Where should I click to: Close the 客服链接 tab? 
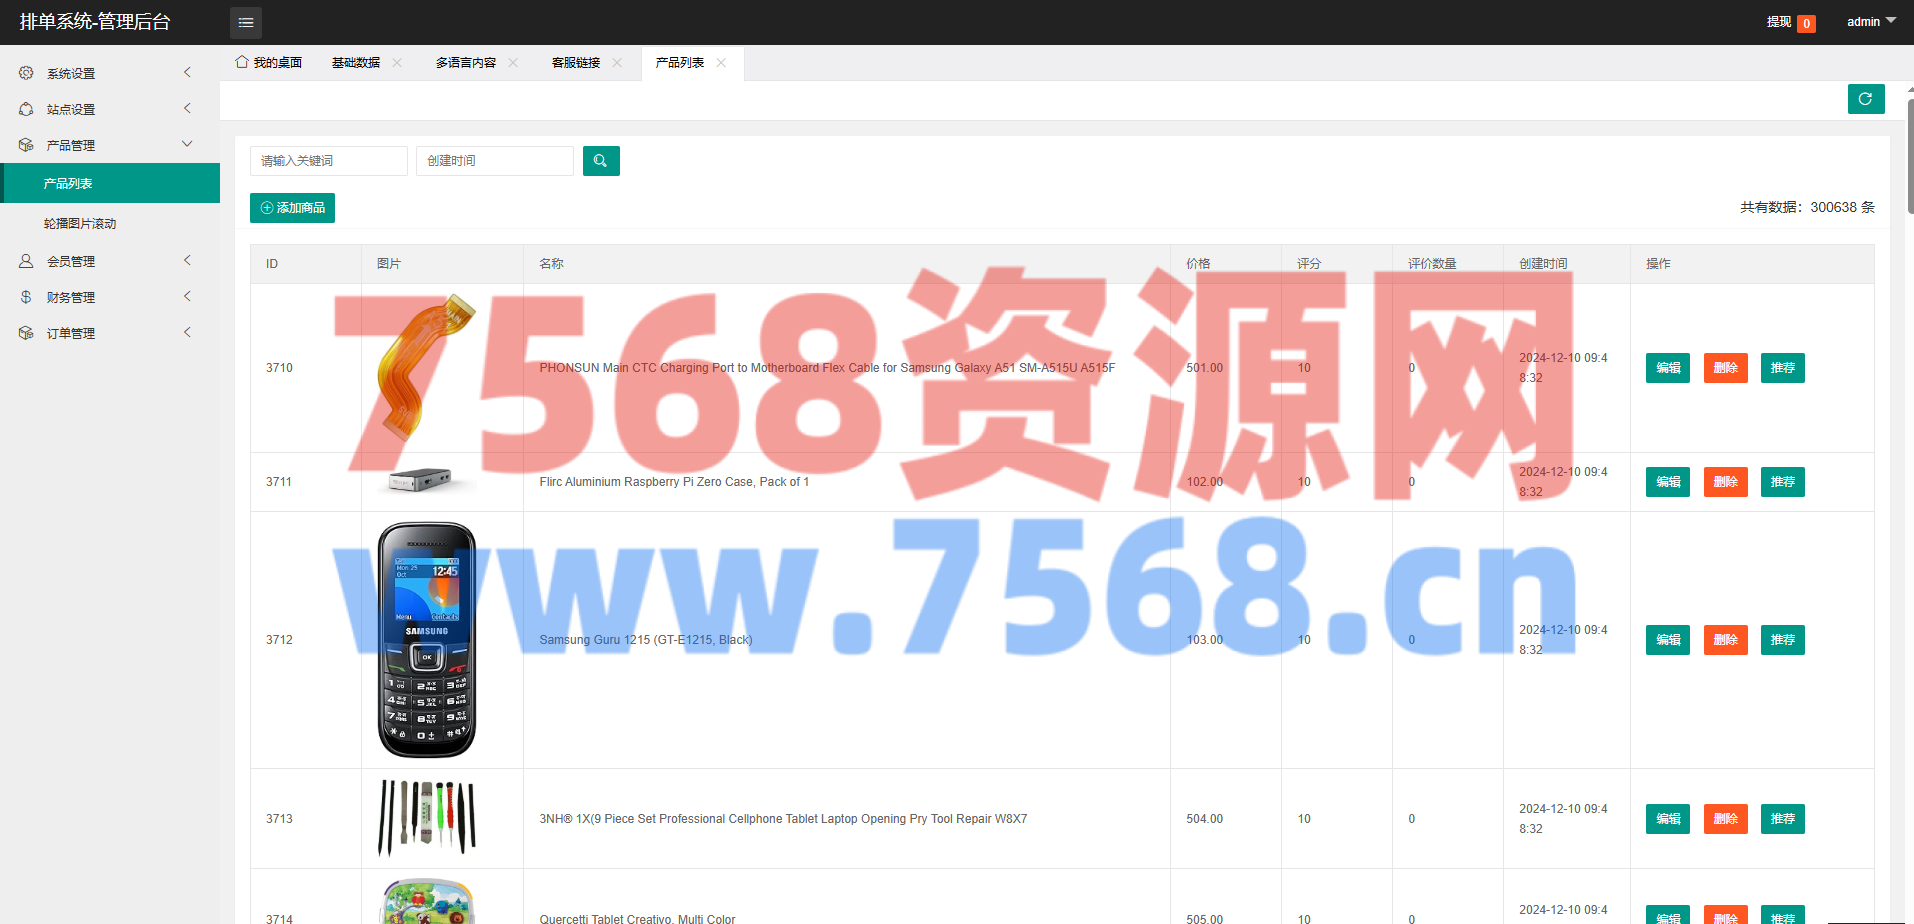coord(617,63)
